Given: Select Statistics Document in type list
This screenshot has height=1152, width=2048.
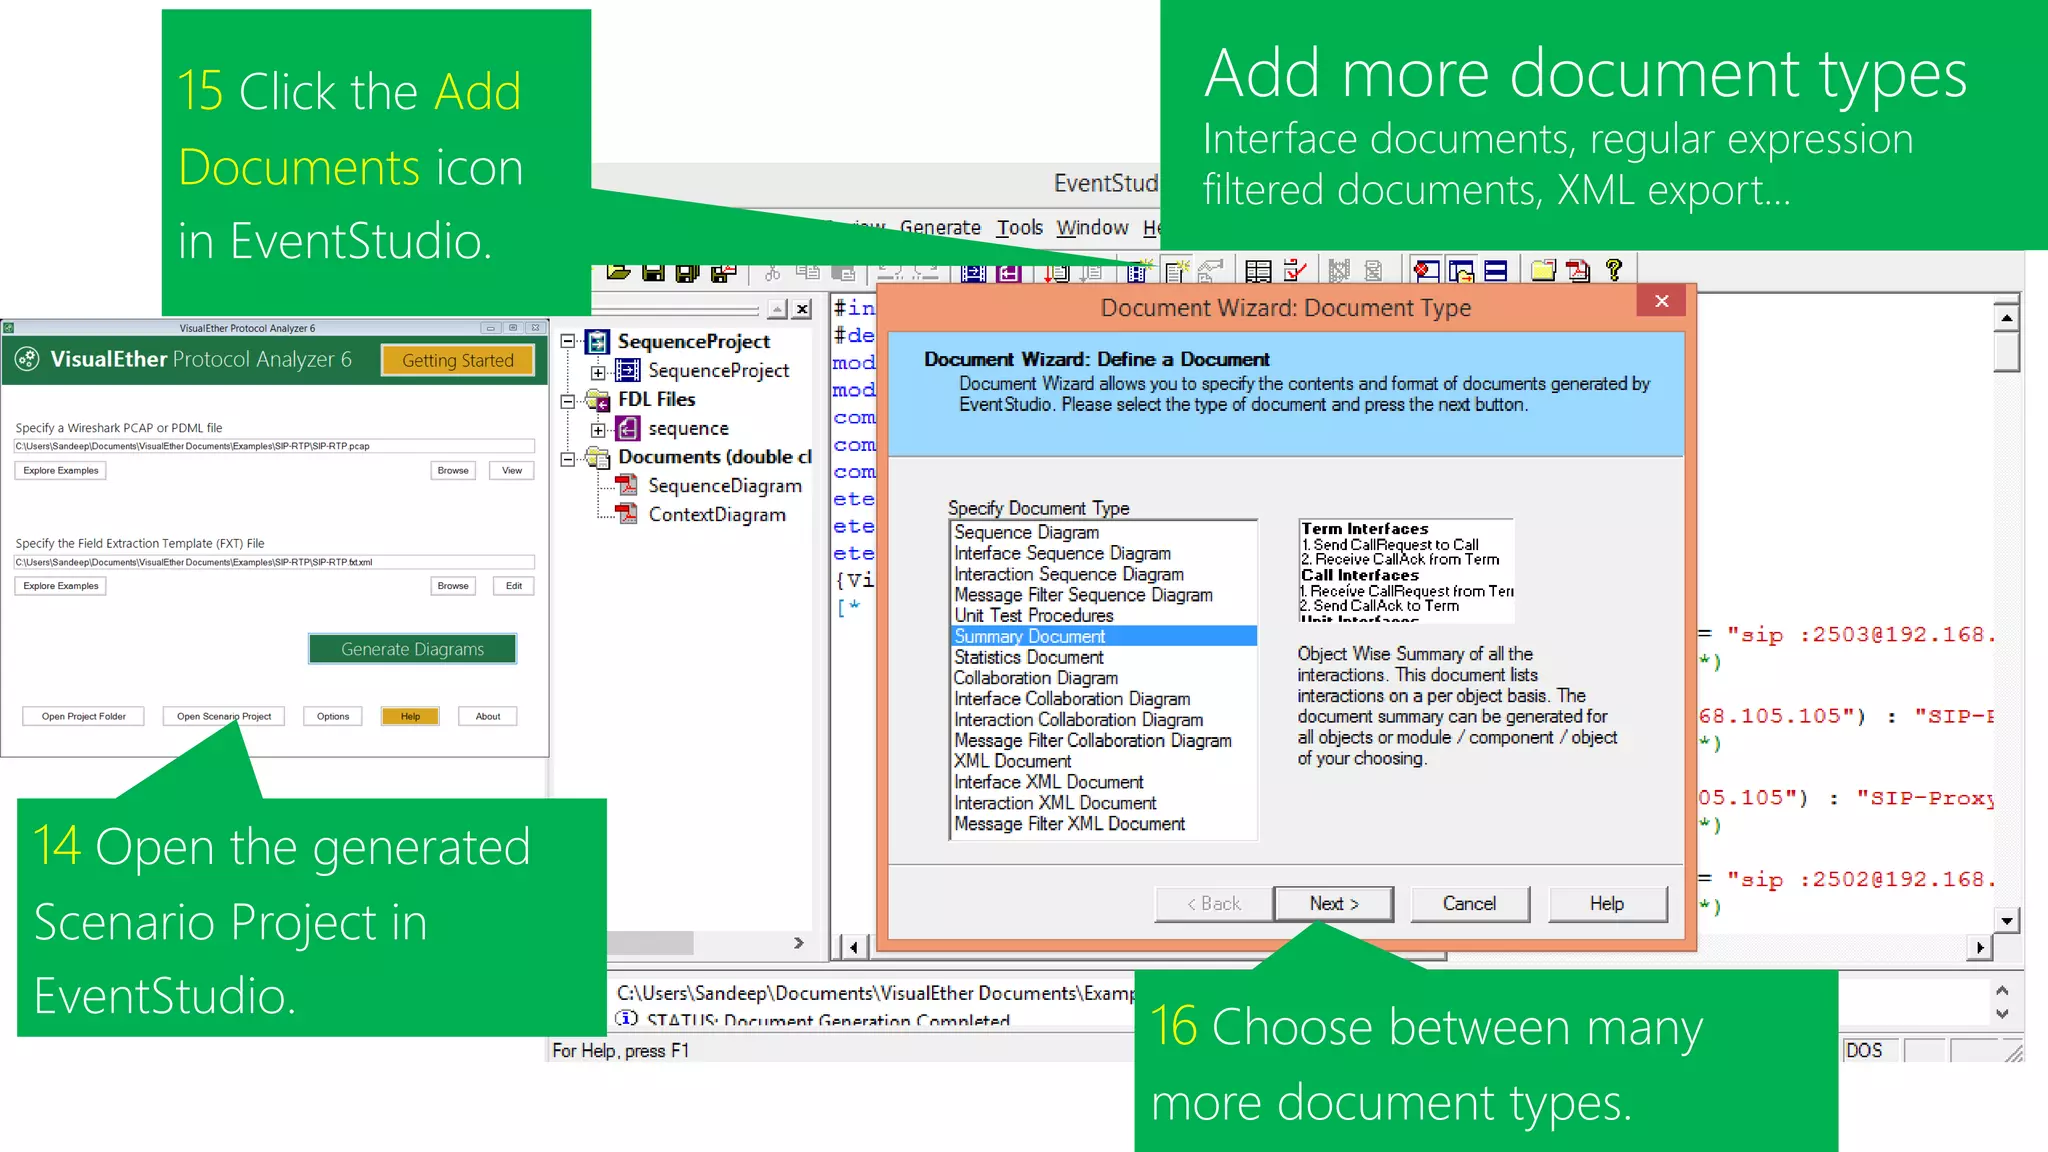Looking at the screenshot, I should pyautogui.click(x=1028, y=657).
